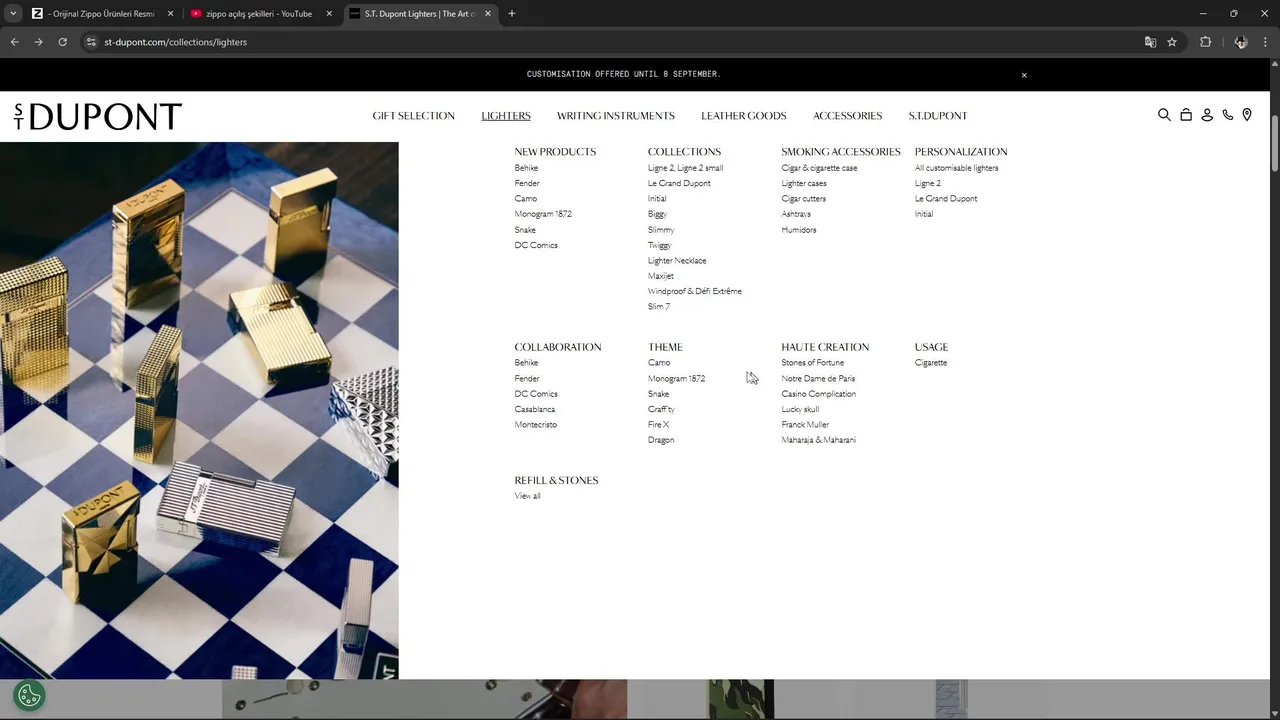Screen dimensions: 1280x720
Task: Open Cigar & cigarette case link
Action: pyautogui.click(x=819, y=168)
